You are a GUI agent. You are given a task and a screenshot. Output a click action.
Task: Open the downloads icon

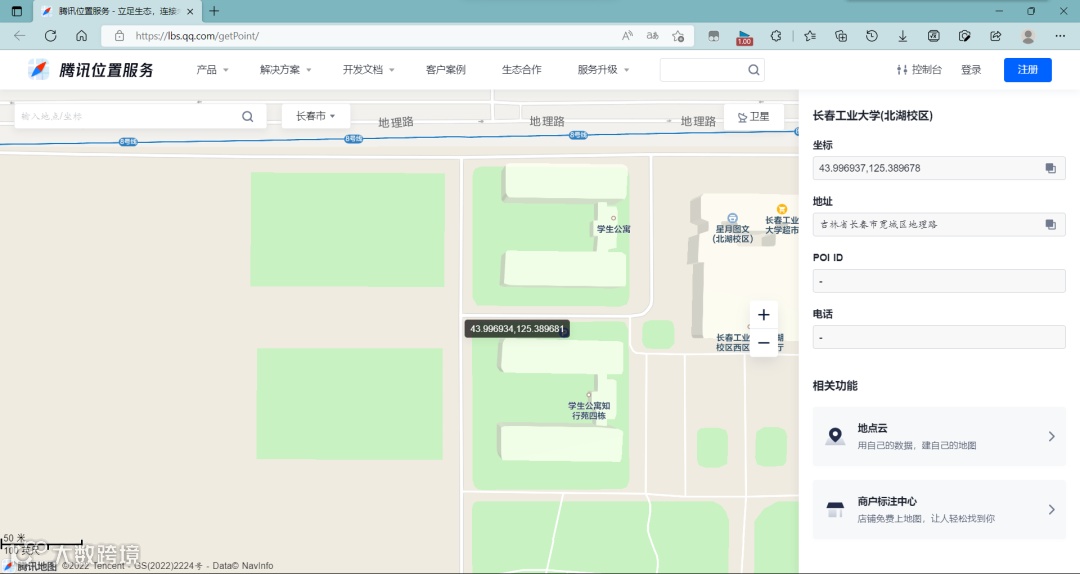(902, 36)
